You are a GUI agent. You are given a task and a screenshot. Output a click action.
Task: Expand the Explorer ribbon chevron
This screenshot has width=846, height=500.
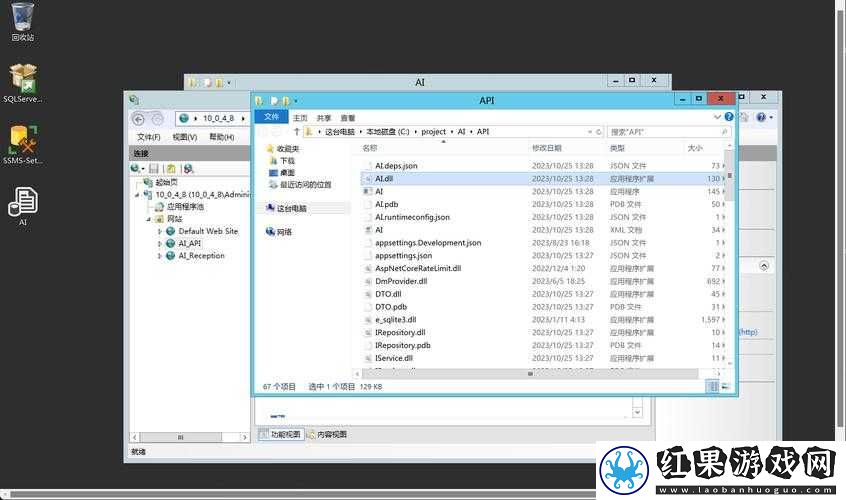pos(717,117)
